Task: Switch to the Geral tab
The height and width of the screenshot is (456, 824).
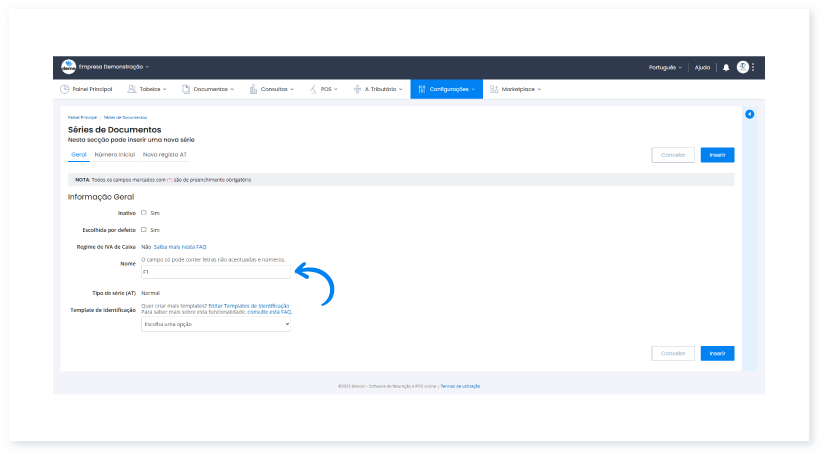Action: [79, 154]
